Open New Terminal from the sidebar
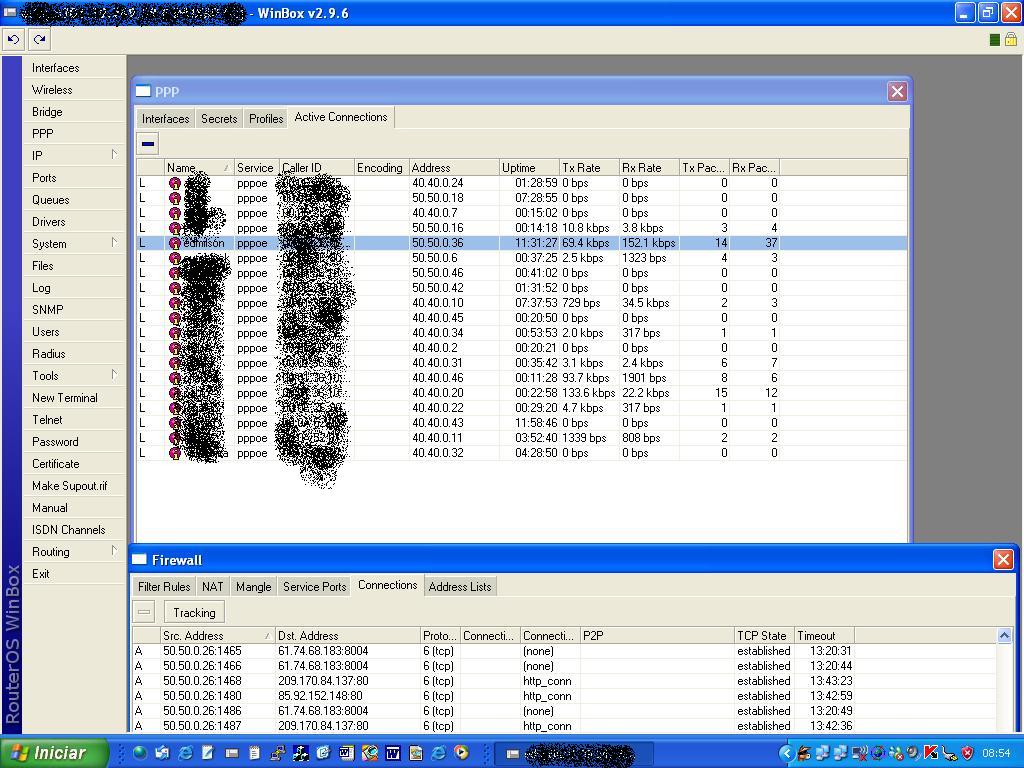The height and width of the screenshot is (768, 1024). pos(65,398)
